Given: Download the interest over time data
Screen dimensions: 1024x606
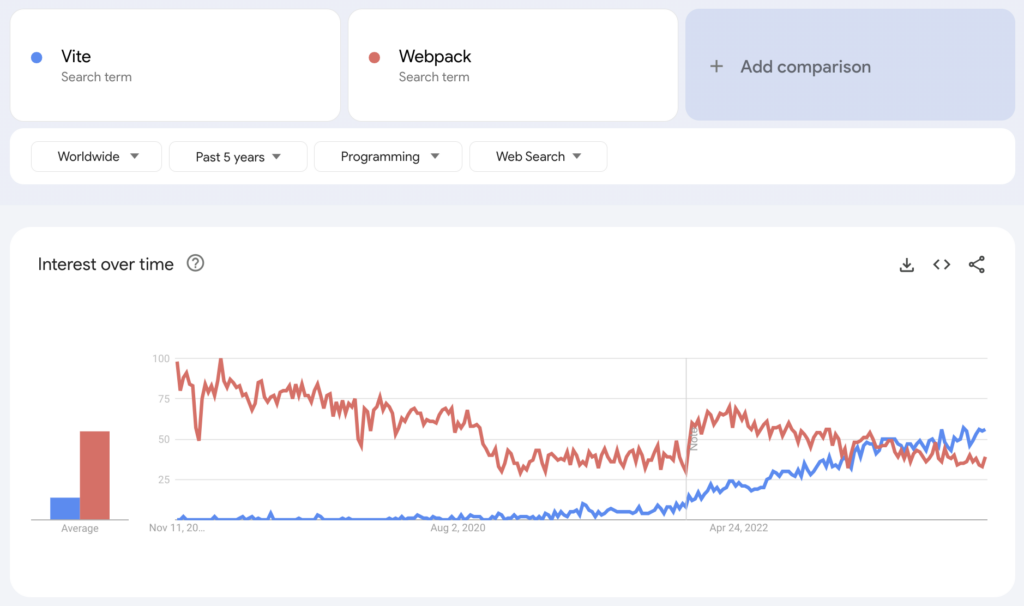Looking at the screenshot, I should (906, 264).
